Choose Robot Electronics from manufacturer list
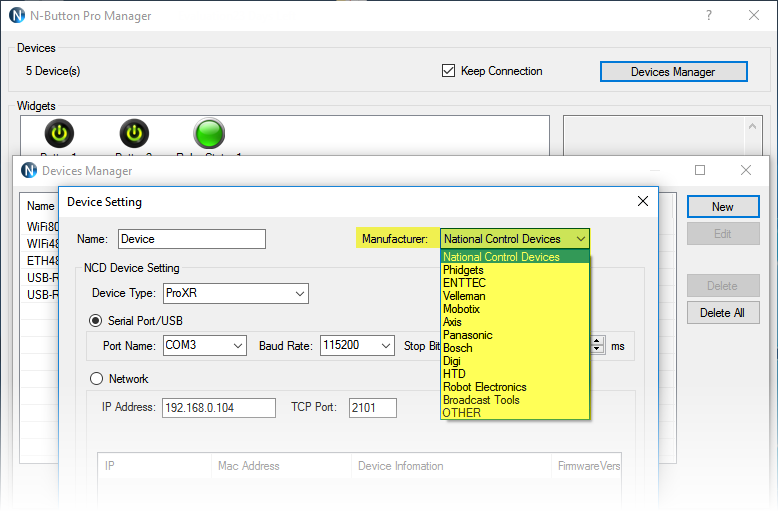778x512 pixels. tap(515, 386)
